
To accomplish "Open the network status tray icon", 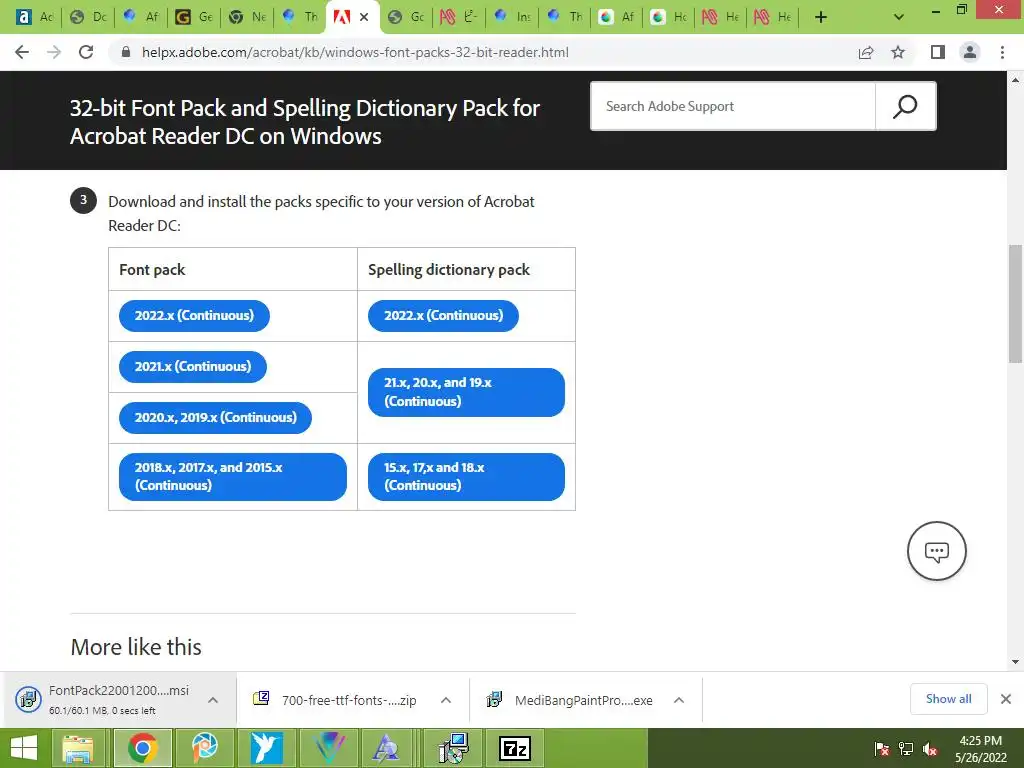I will (906, 749).
